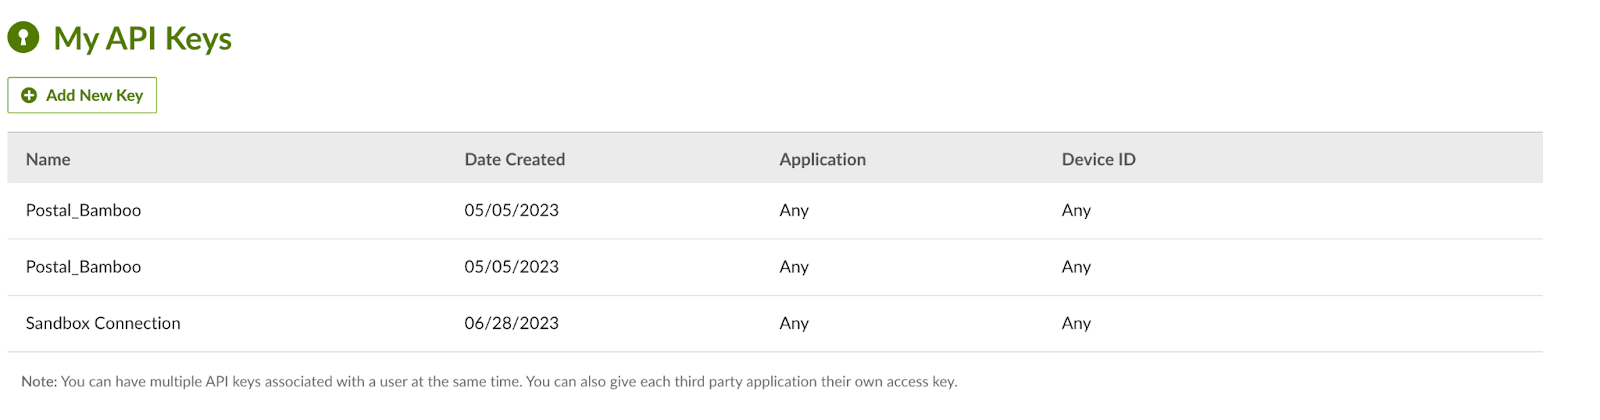Click Sandbox Connection's Device ID value Any
The width and height of the screenshot is (1600, 420).
click(1076, 323)
